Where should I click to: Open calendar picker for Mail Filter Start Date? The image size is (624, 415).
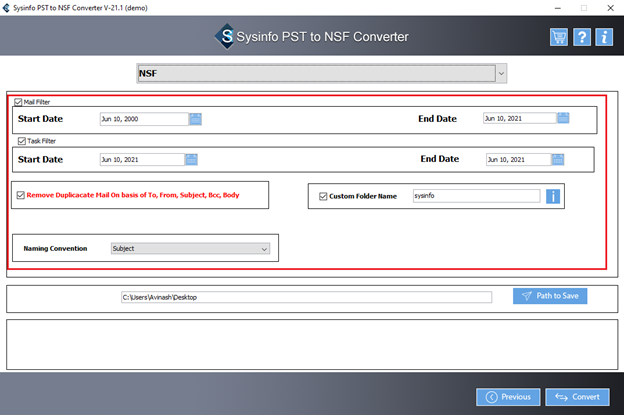195,119
